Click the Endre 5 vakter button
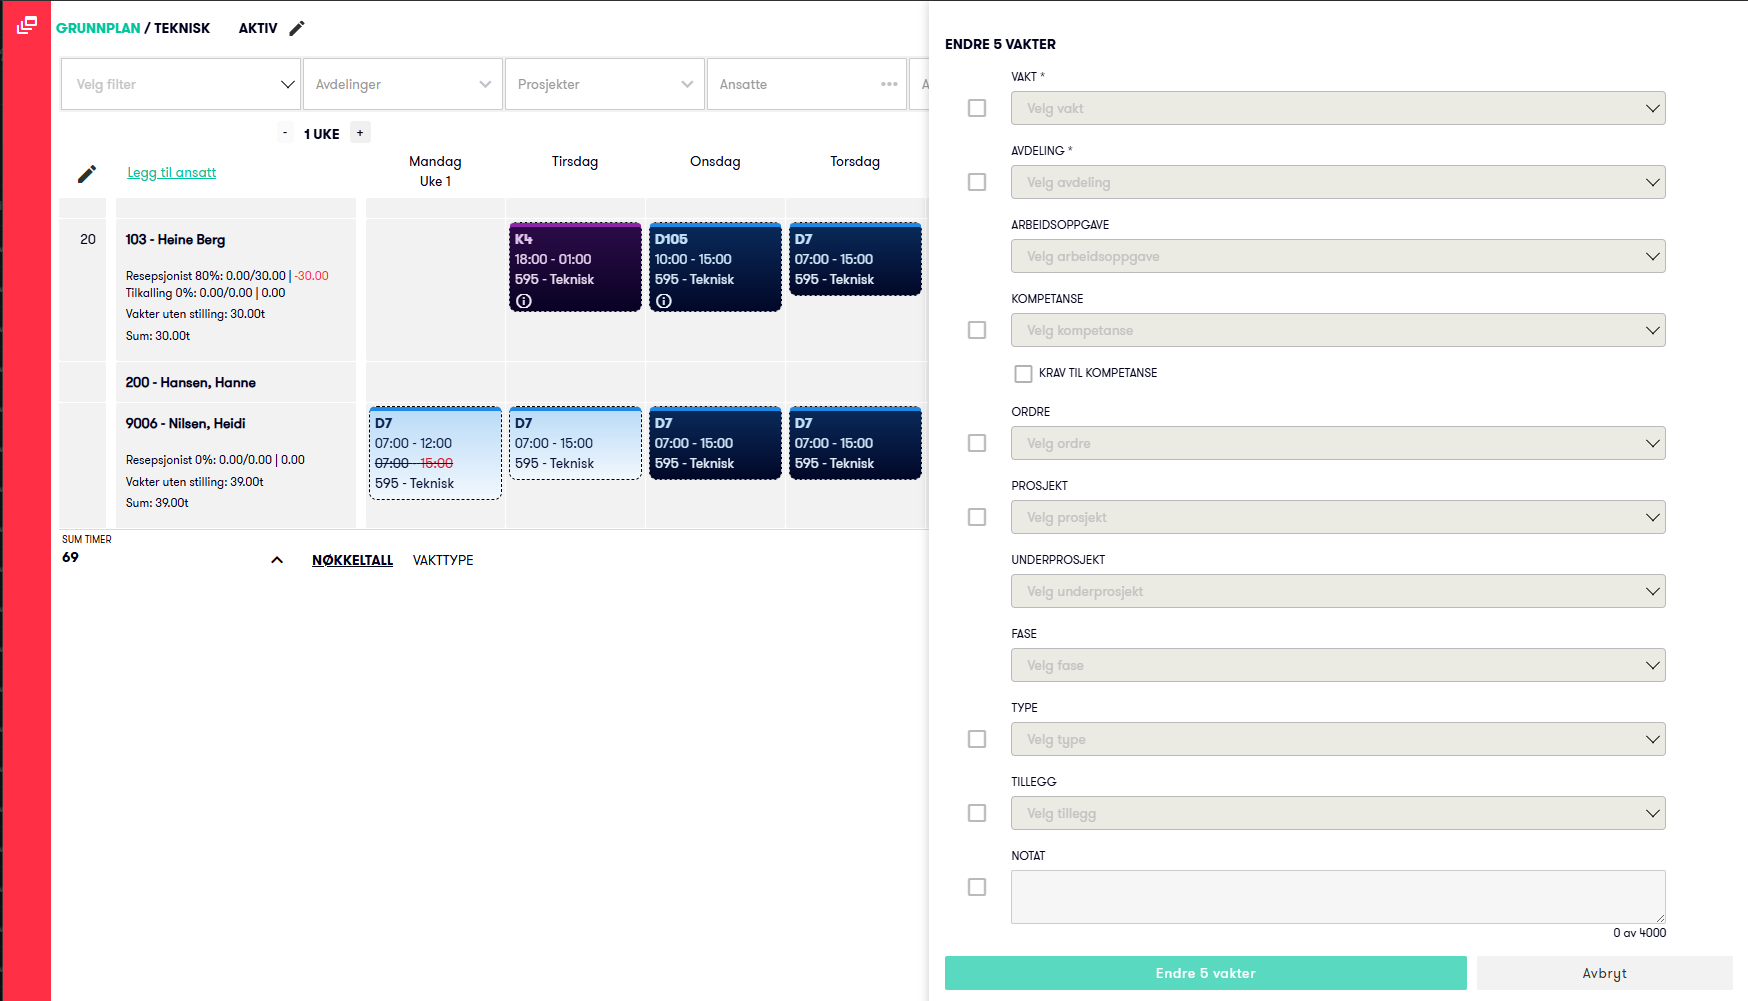Image resolution: width=1748 pixels, height=1001 pixels. [1205, 973]
